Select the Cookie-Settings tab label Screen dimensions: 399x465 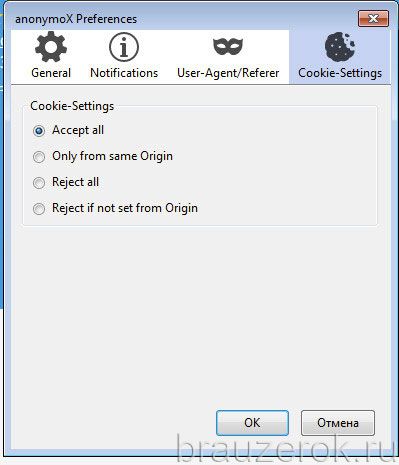click(x=340, y=73)
